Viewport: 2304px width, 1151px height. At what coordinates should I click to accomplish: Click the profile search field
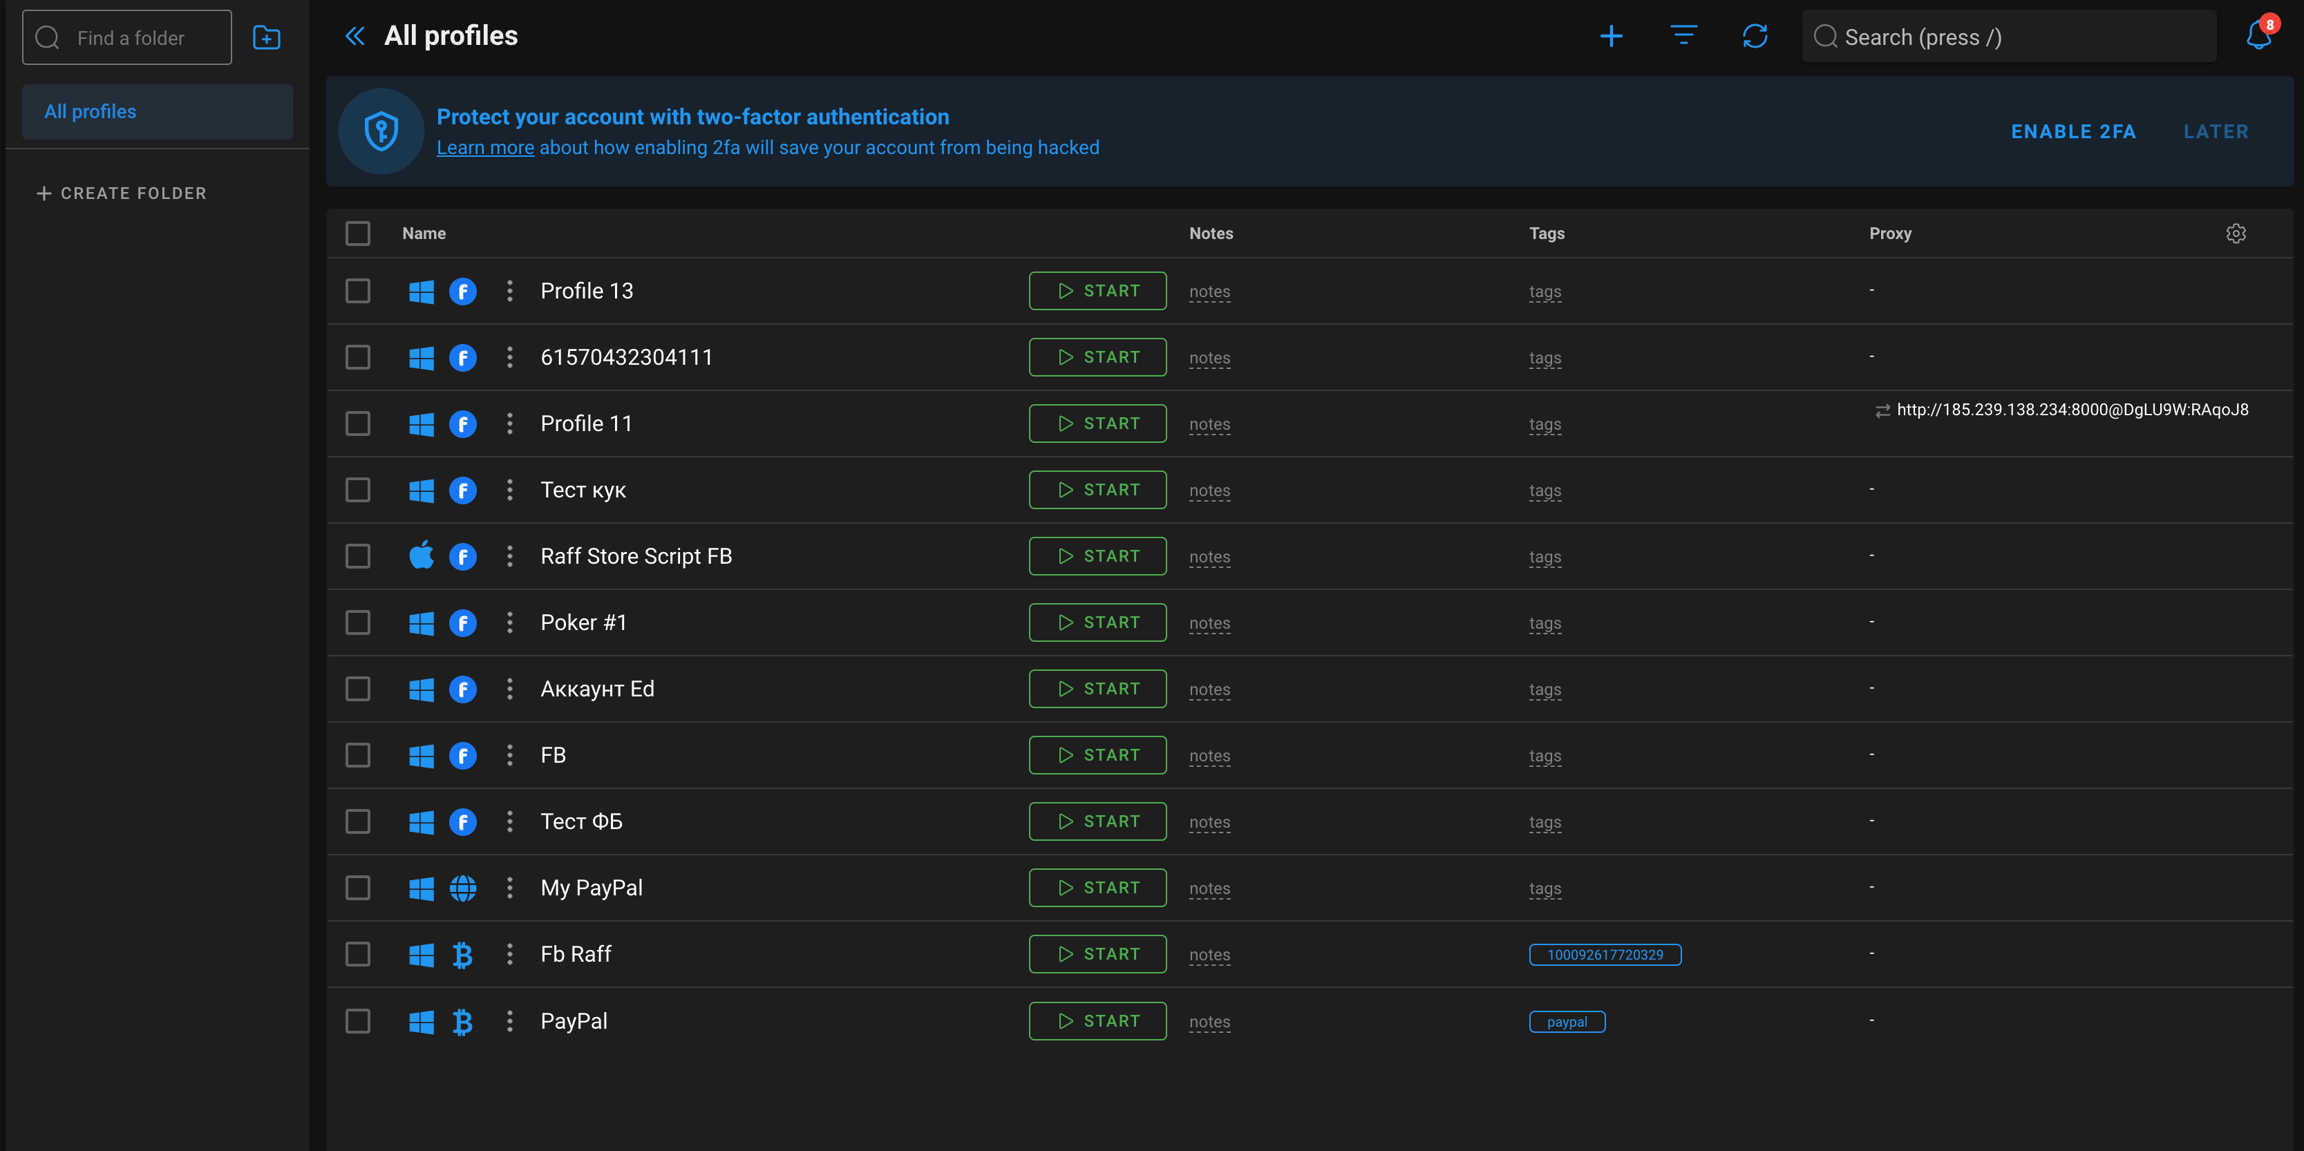(x=2010, y=37)
